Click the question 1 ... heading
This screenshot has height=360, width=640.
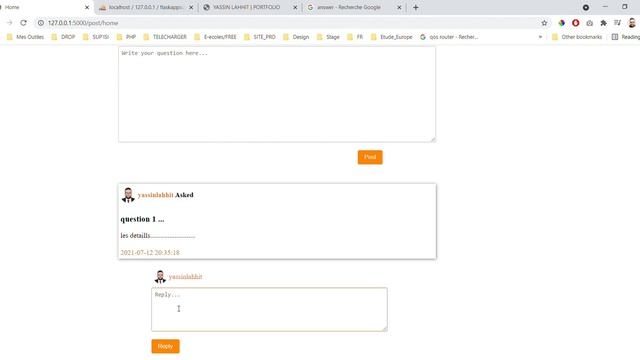click(142, 219)
